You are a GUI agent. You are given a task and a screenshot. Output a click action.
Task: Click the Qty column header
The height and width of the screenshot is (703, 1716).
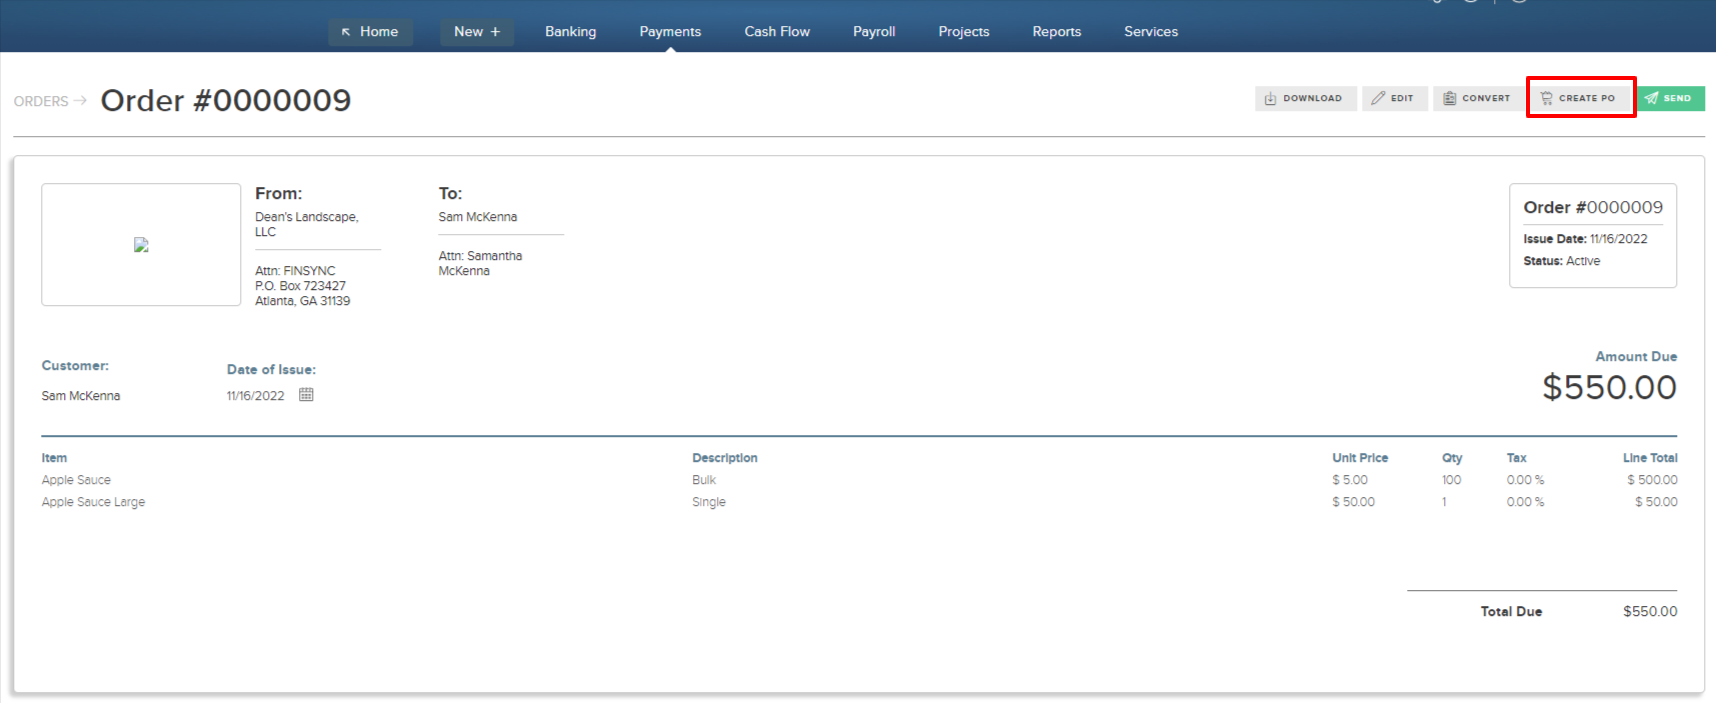(x=1452, y=458)
